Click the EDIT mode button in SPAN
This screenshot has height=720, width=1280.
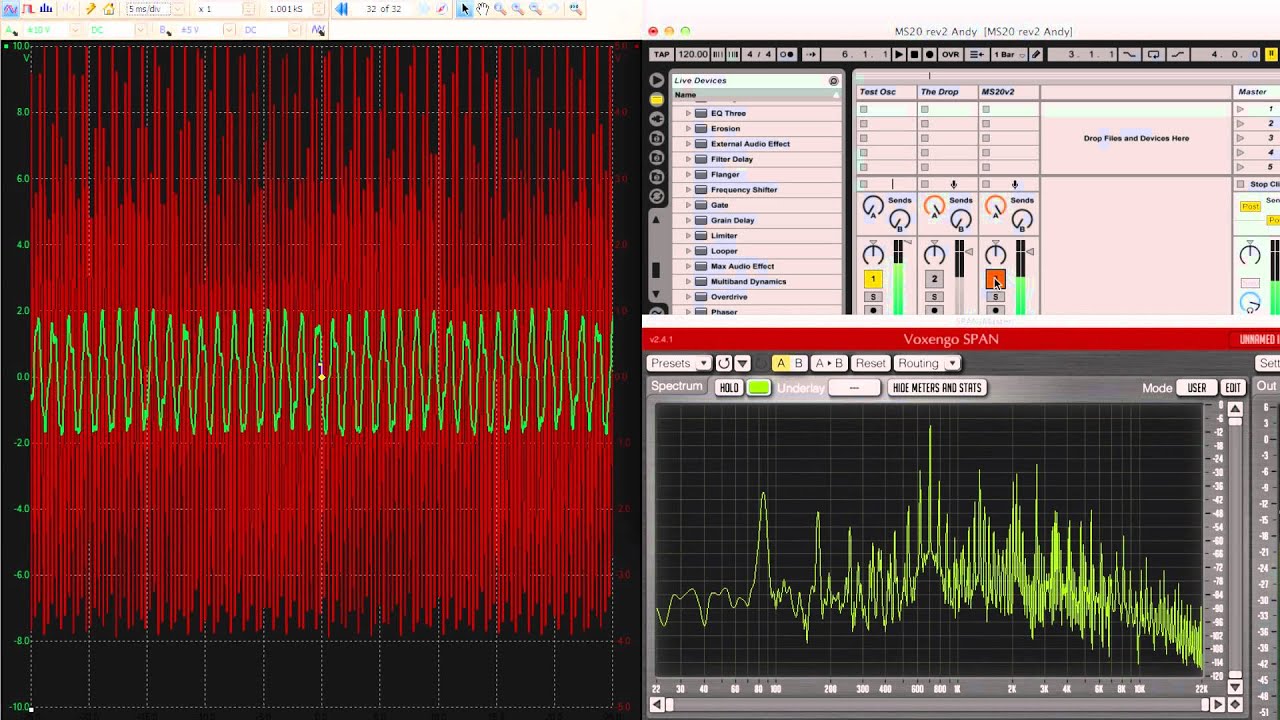tap(1233, 388)
